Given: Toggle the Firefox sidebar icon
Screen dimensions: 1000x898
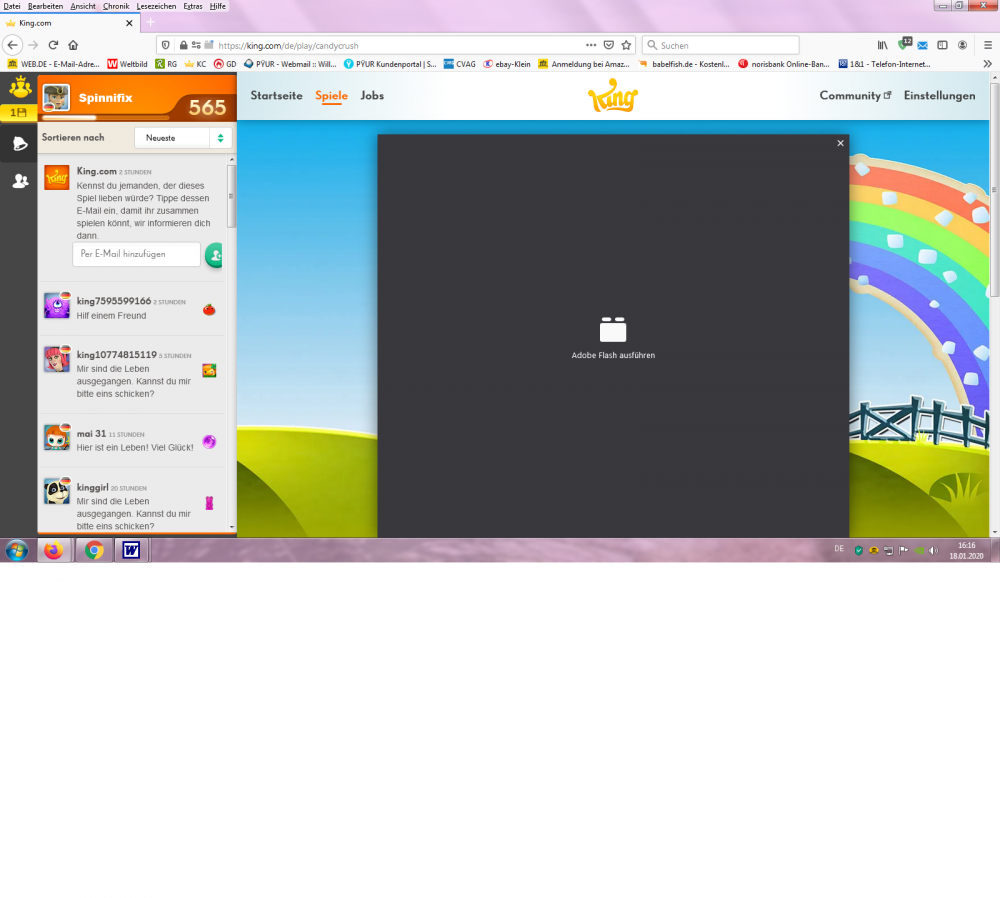Looking at the screenshot, I should click(943, 45).
